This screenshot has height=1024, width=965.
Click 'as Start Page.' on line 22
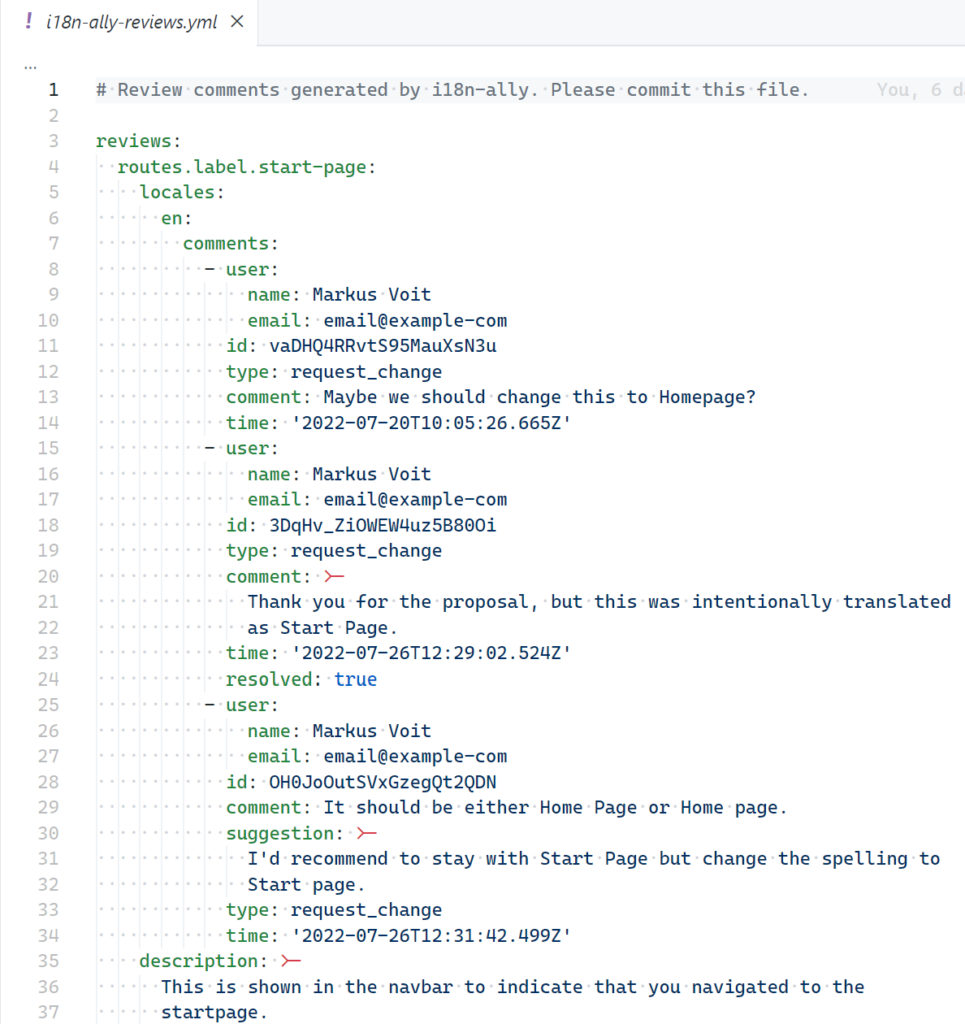323,628
